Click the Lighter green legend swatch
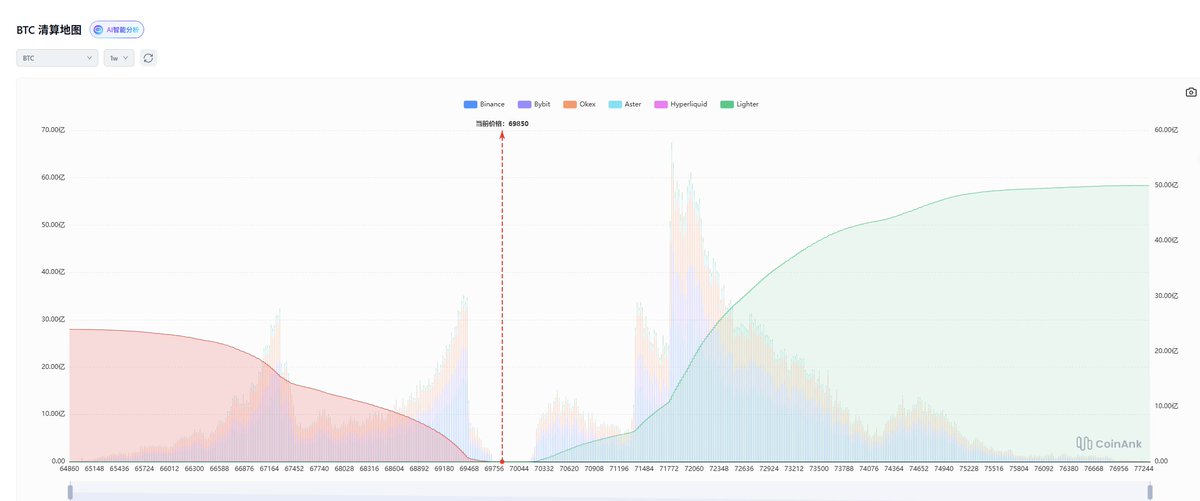 [725, 104]
